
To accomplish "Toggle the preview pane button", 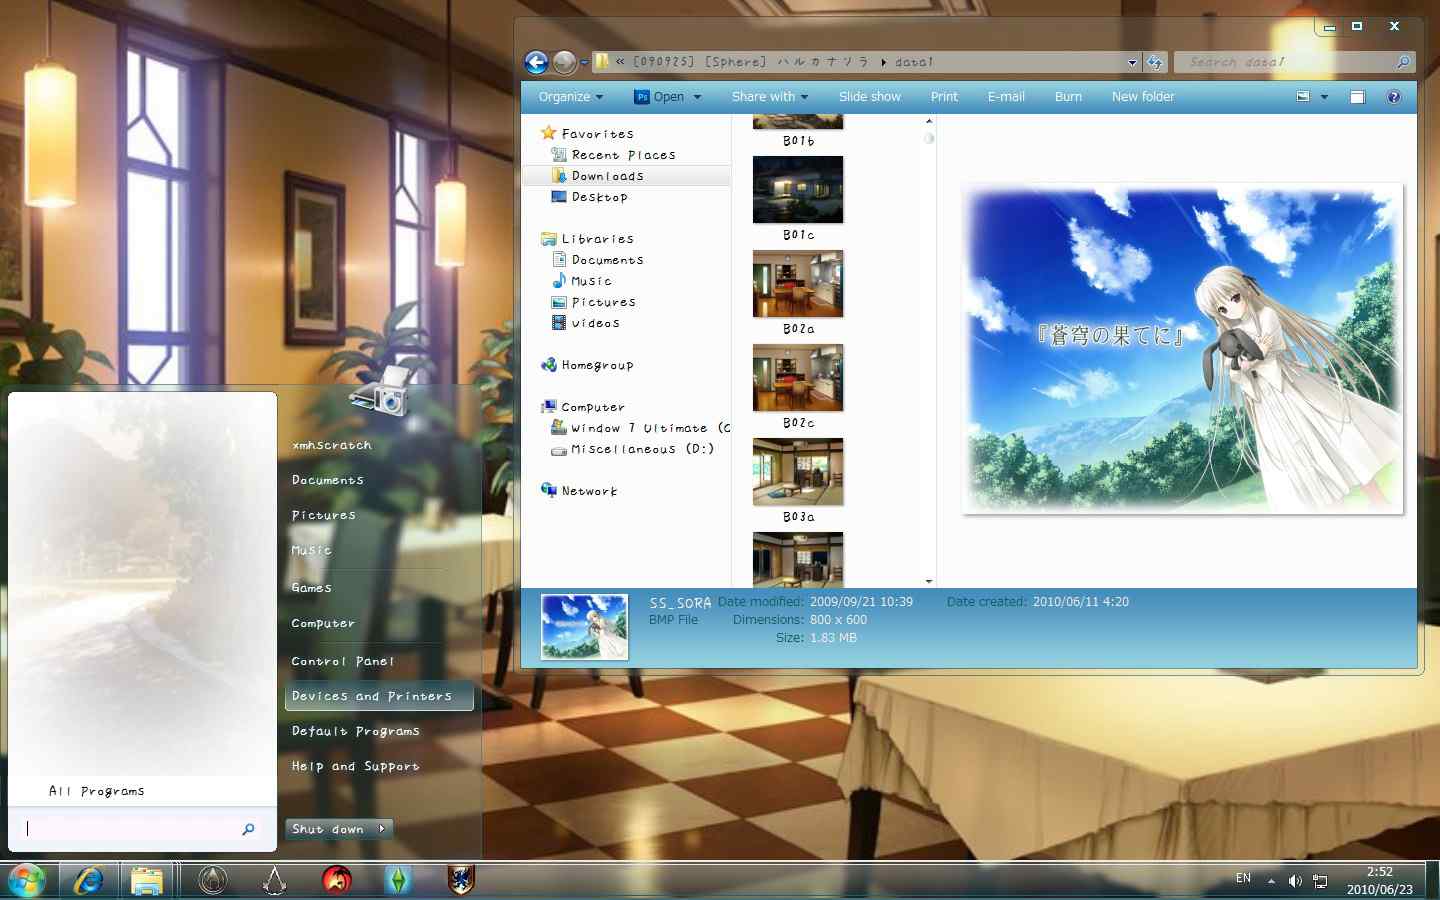I will point(1357,97).
